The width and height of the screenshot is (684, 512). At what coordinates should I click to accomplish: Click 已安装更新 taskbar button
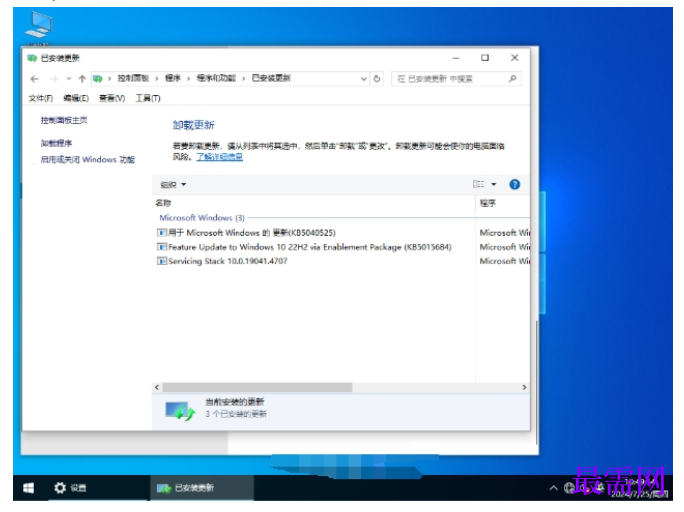(x=202, y=488)
